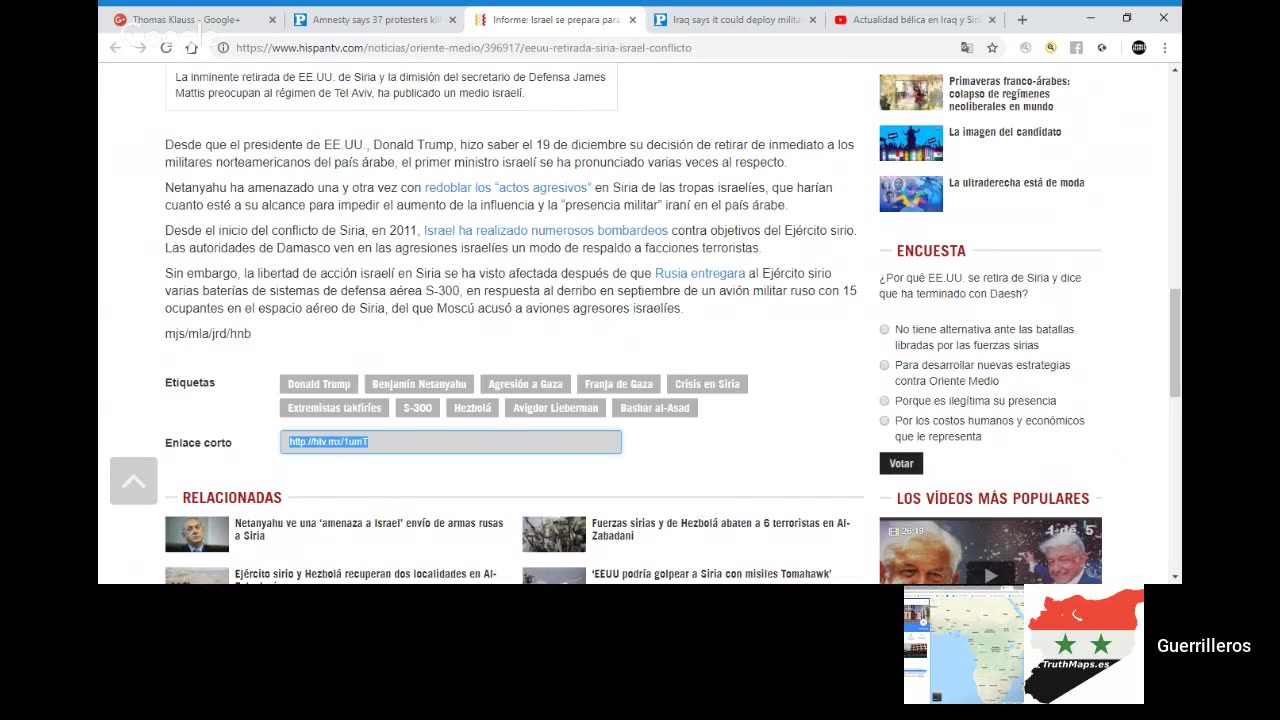
Task: Click the hispantv.com address bar
Action: click(590, 47)
